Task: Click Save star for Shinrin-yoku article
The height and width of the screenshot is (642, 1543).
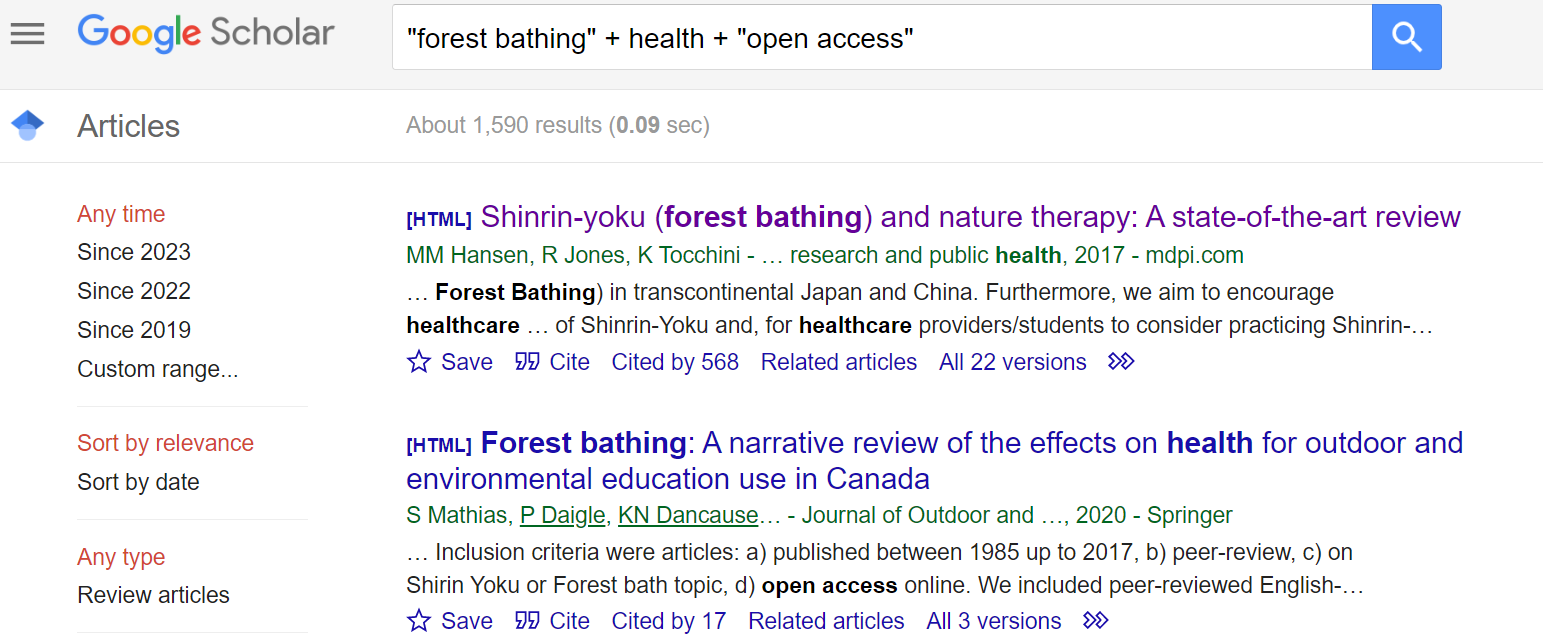Action: point(419,362)
